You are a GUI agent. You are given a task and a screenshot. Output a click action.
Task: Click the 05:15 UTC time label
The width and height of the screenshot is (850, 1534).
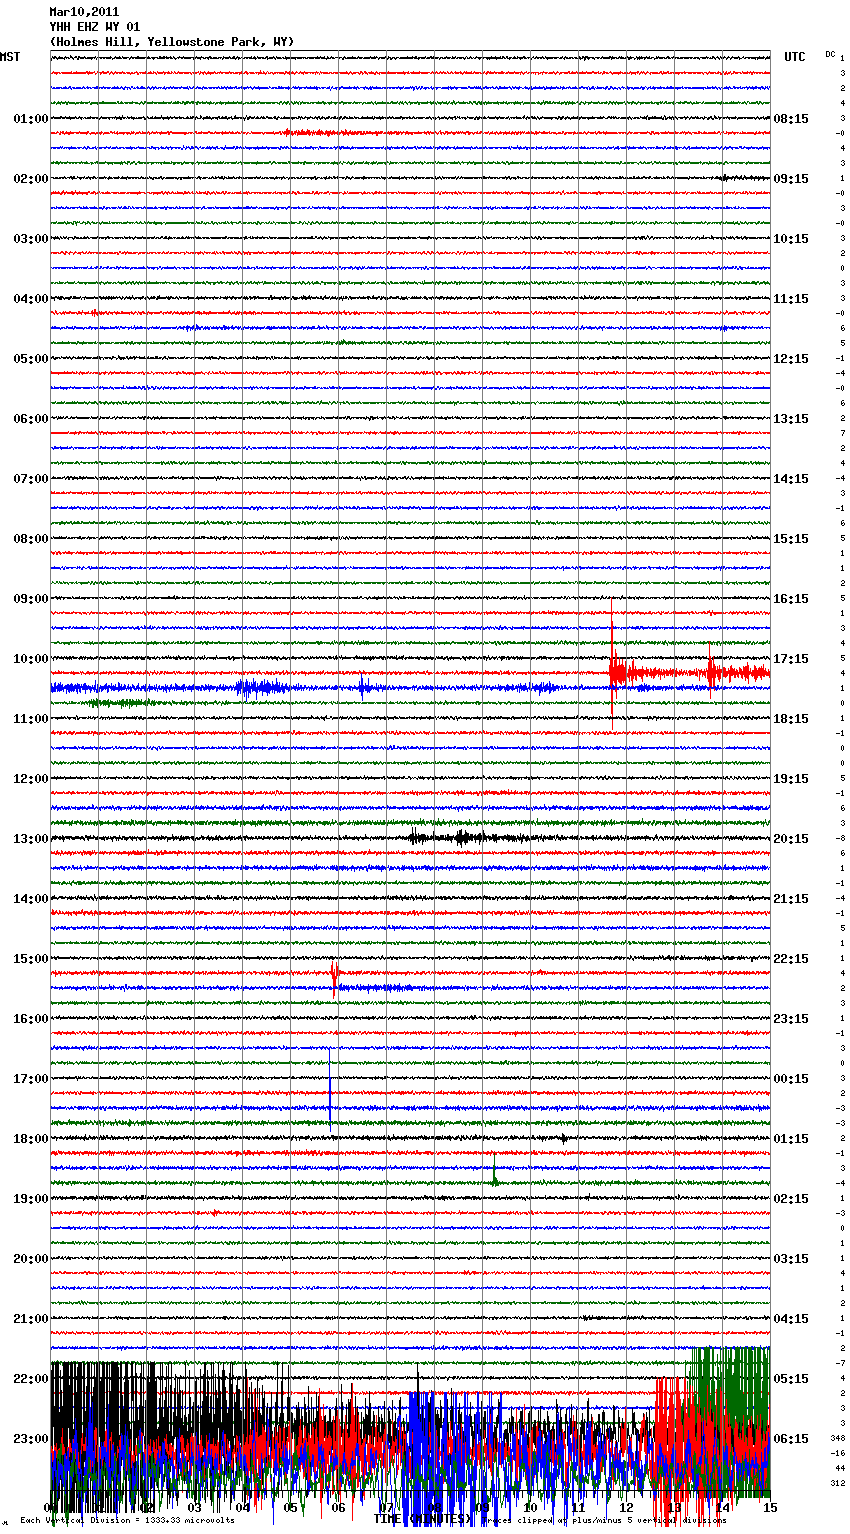tap(791, 1379)
